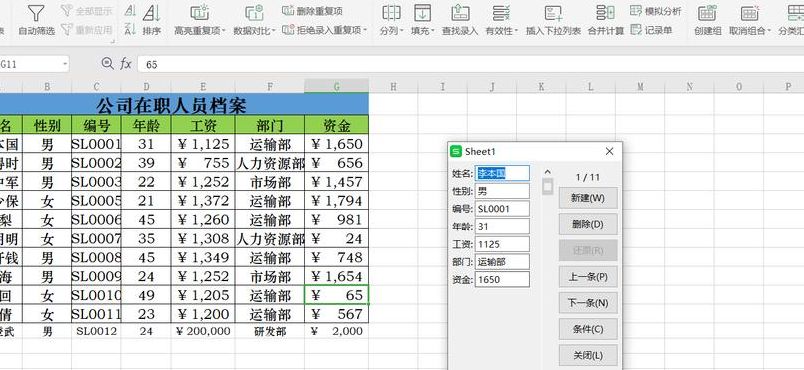804x370 pixels.
Task: Expand the 分列 split column dropdown
Action: (401, 31)
